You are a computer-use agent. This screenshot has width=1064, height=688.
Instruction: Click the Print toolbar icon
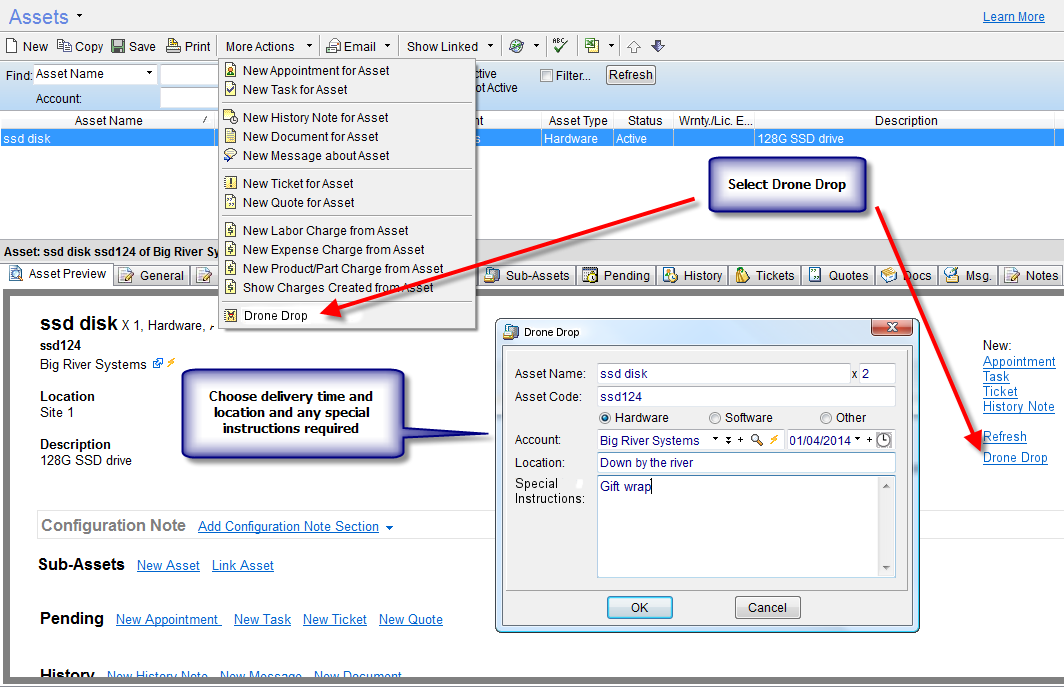click(x=173, y=46)
